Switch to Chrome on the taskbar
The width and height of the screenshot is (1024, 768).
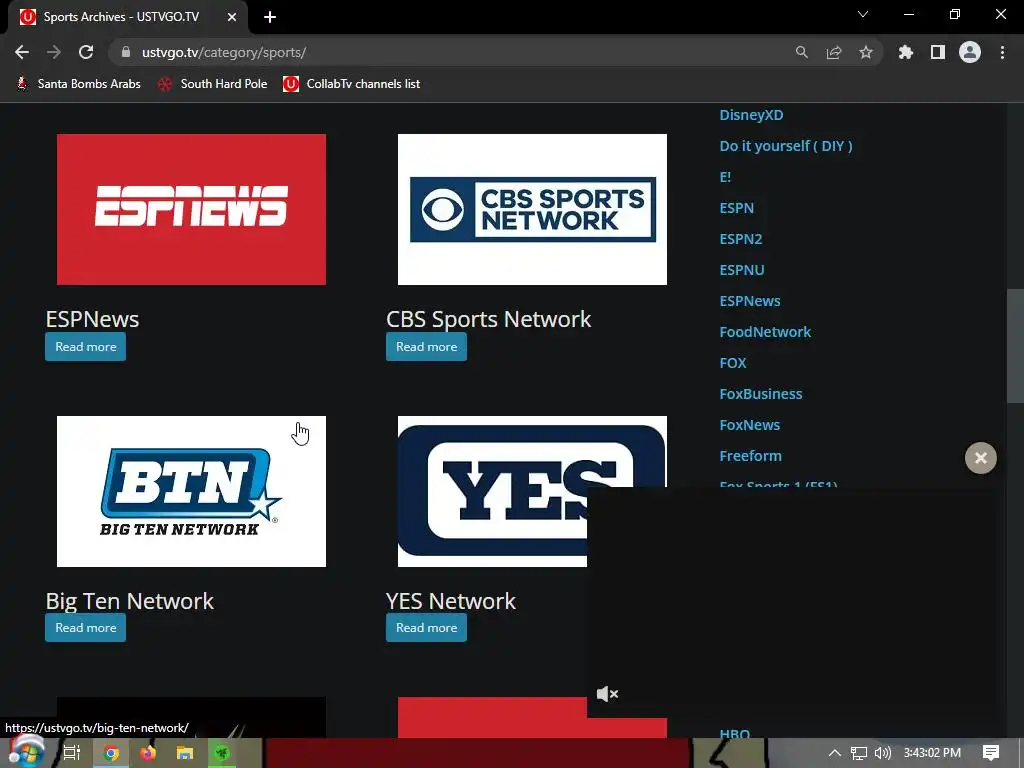[x=111, y=753]
